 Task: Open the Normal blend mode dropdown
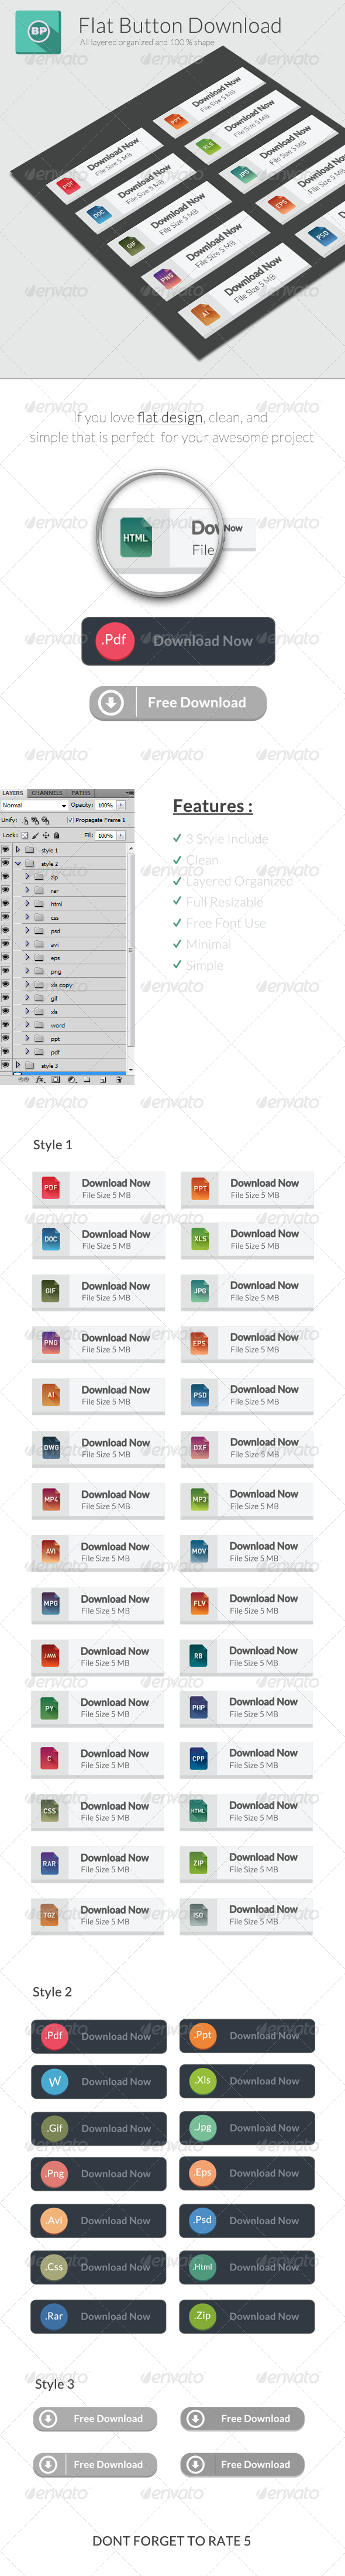point(34,805)
